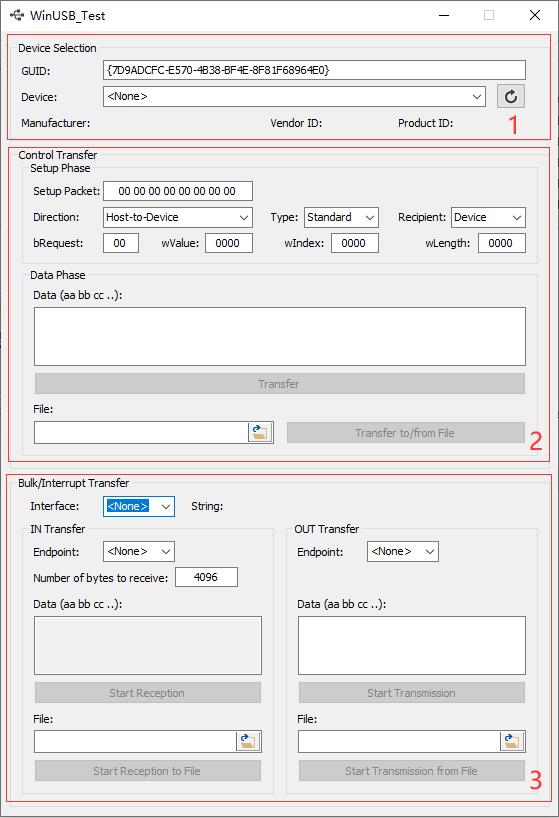Viewport: 559px width, 818px height.
Task: Open the Interface dropdown
Action: 139,507
